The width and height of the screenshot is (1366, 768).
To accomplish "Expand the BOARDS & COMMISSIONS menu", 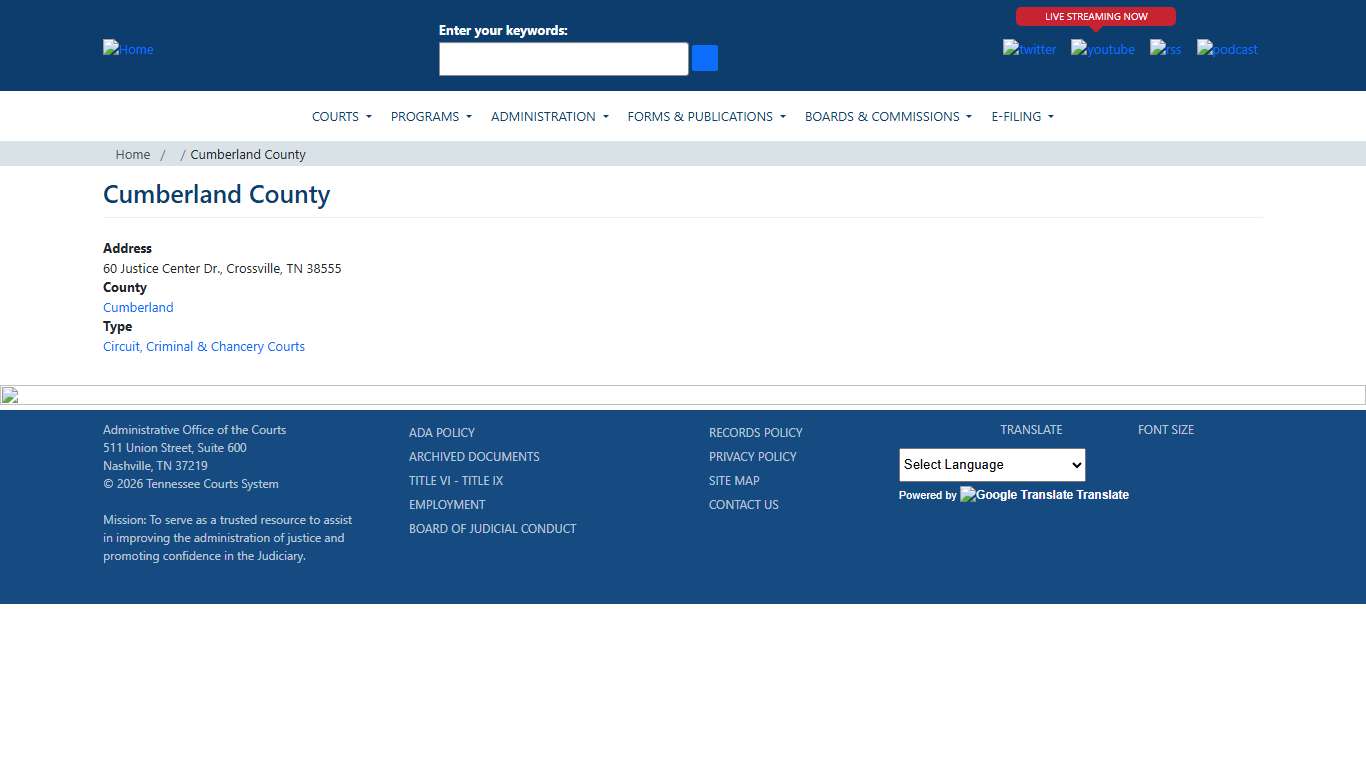I will (887, 116).
